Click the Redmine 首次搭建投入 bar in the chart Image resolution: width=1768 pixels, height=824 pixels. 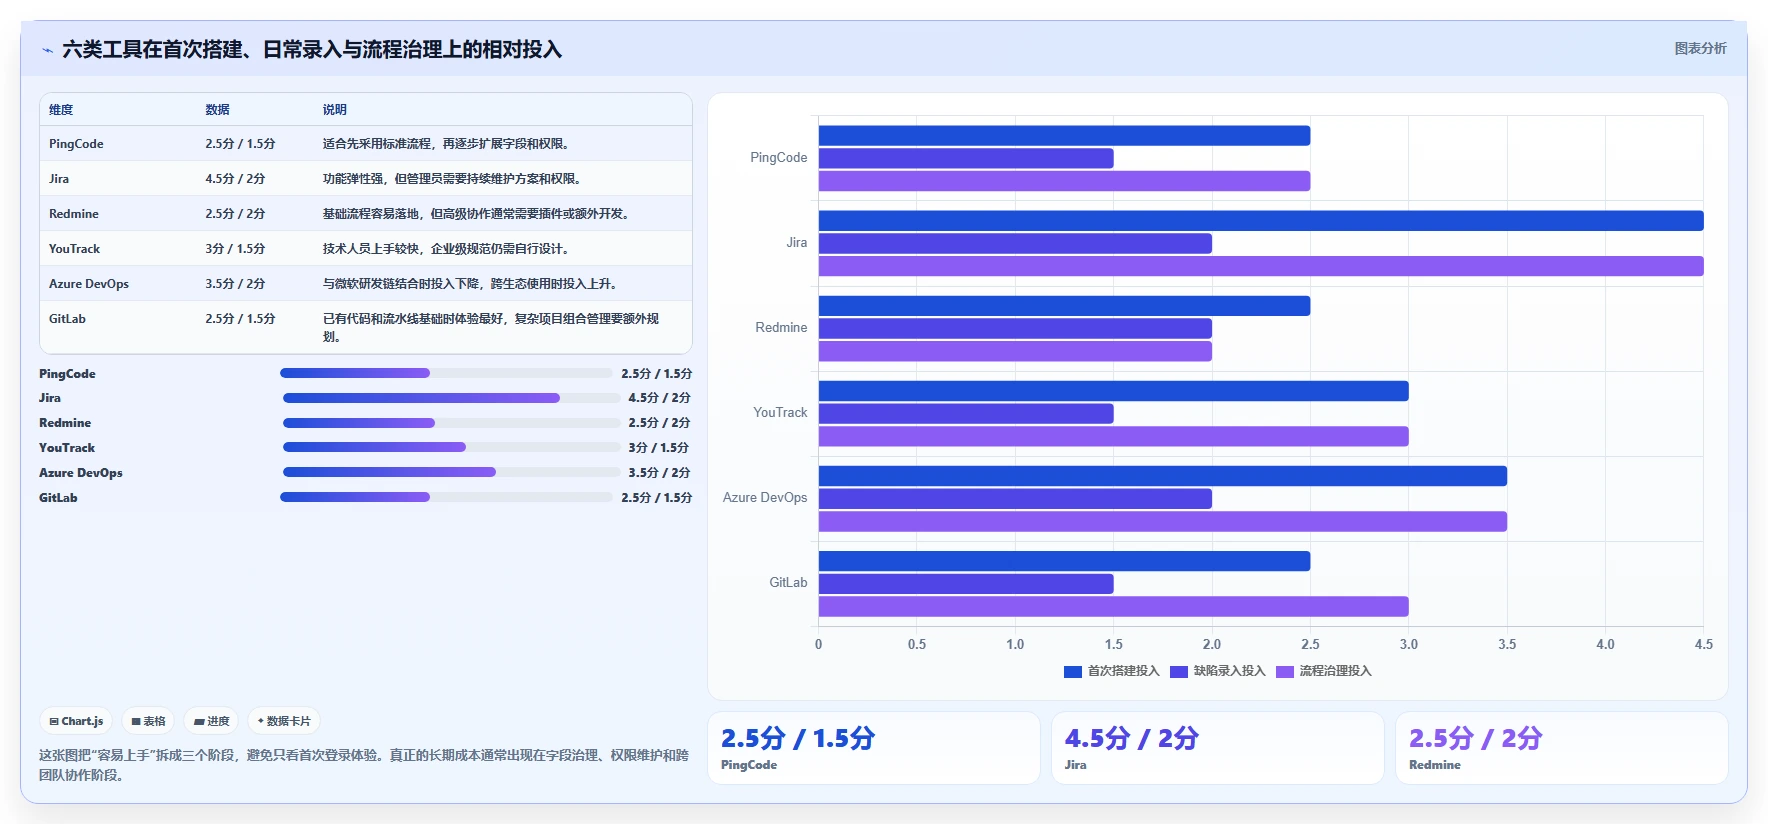(x=1064, y=306)
